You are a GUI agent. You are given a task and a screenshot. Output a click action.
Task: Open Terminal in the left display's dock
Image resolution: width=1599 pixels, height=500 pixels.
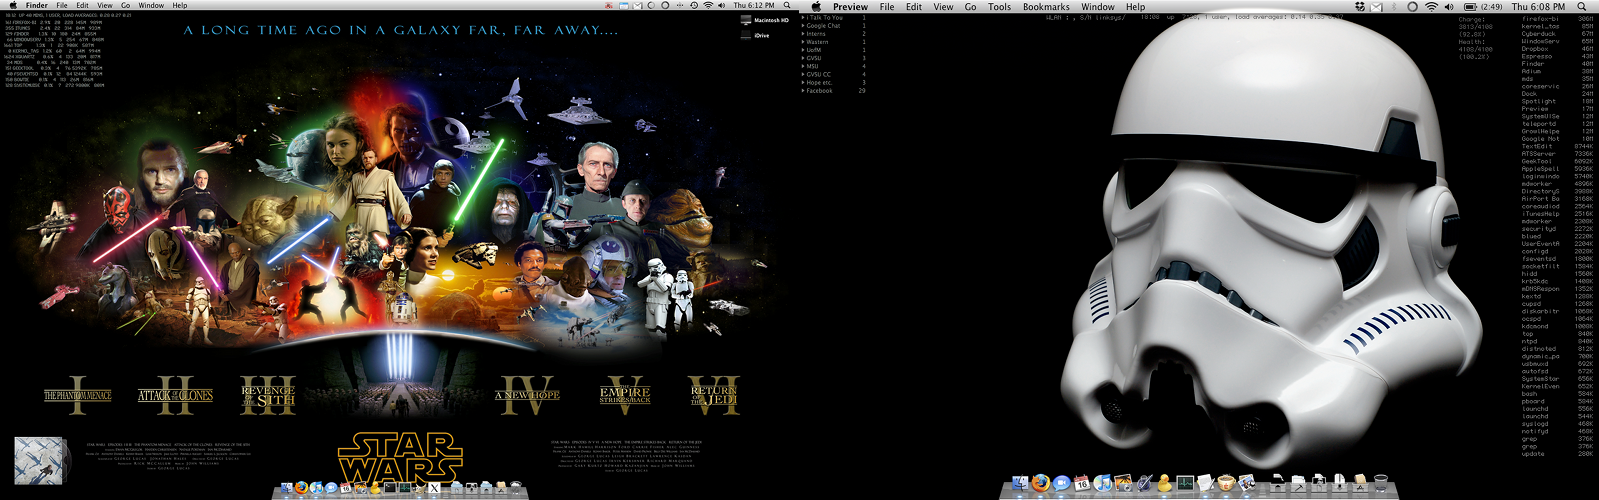(x=390, y=488)
